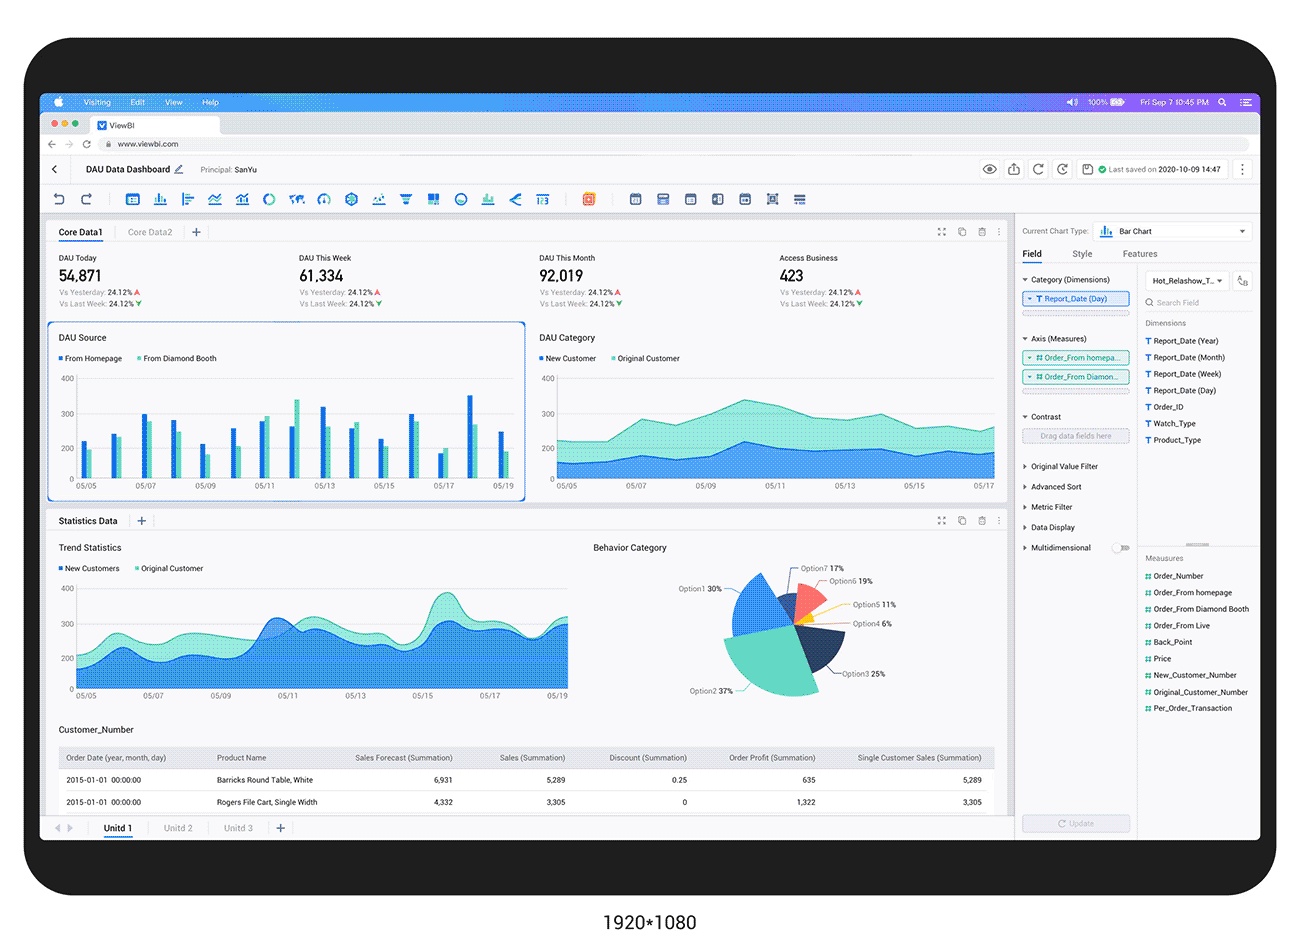This screenshot has width=1300, height=940.
Task: Open the three-dot menu in header
Action: [1242, 169]
